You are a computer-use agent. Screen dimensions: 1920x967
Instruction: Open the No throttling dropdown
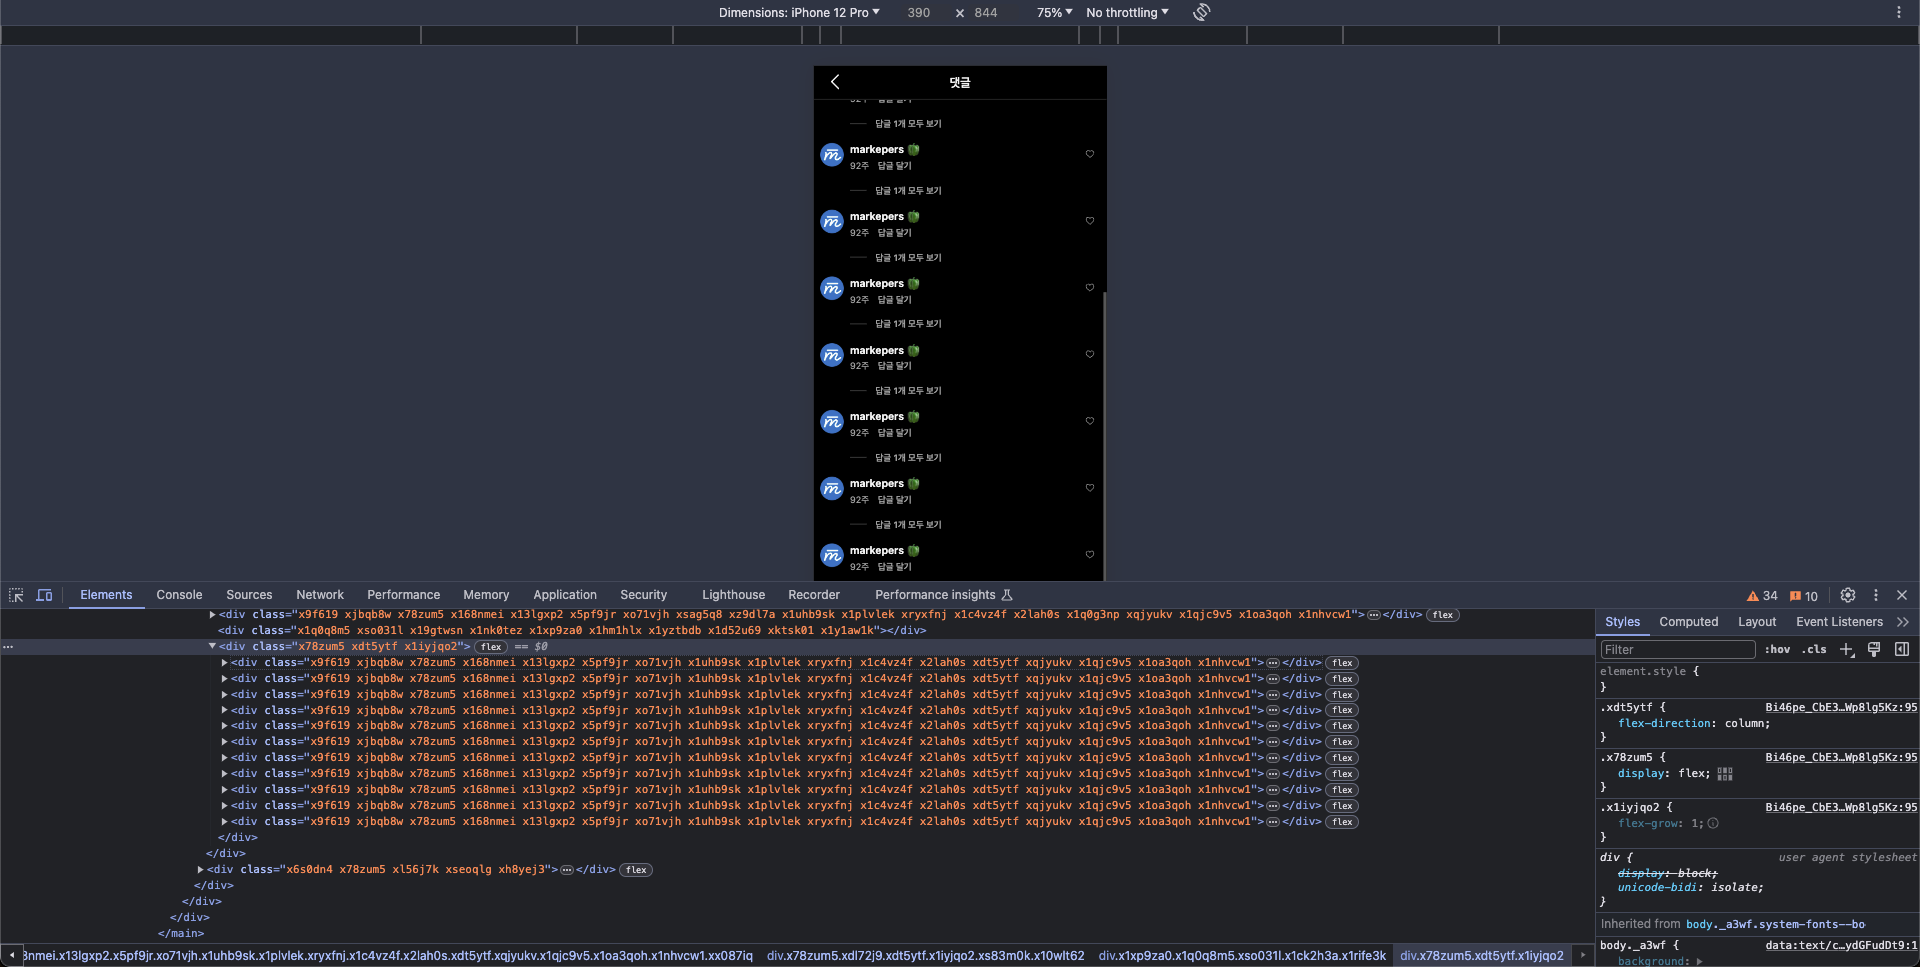(x=1127, y=12)
